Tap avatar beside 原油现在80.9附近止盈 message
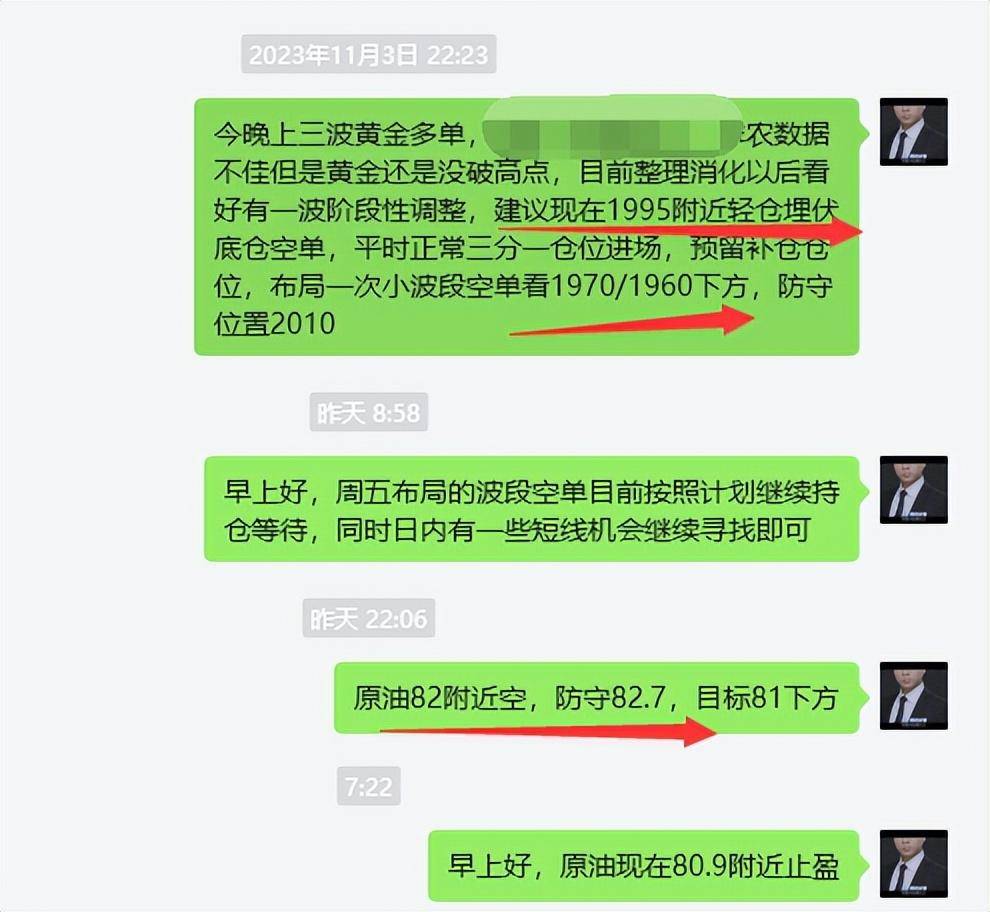The width and height of the screenshot is (990, 912). (914, 864)
